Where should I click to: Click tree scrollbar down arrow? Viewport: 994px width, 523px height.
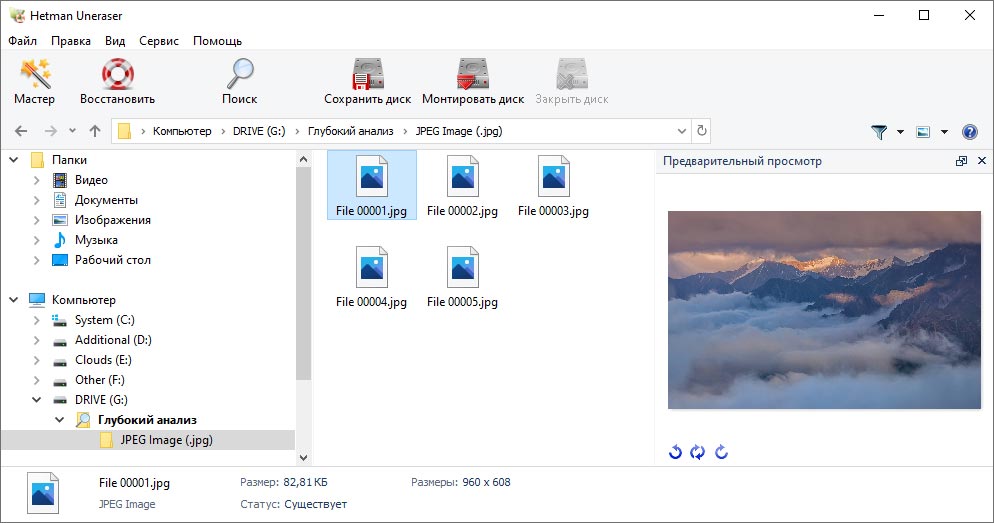(303, 458)
